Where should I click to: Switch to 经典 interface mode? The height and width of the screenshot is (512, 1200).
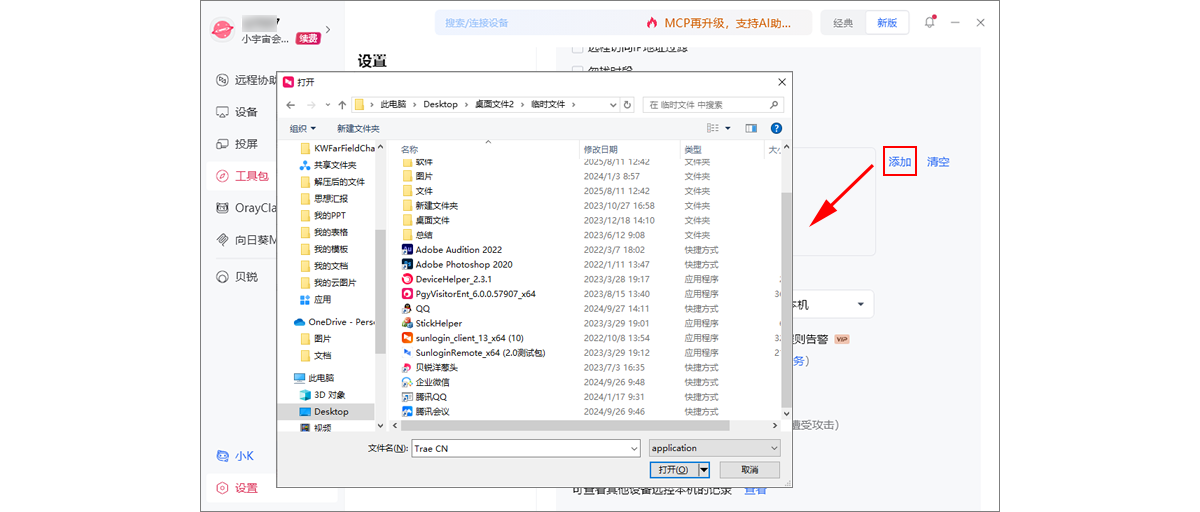tap(843, 23)
